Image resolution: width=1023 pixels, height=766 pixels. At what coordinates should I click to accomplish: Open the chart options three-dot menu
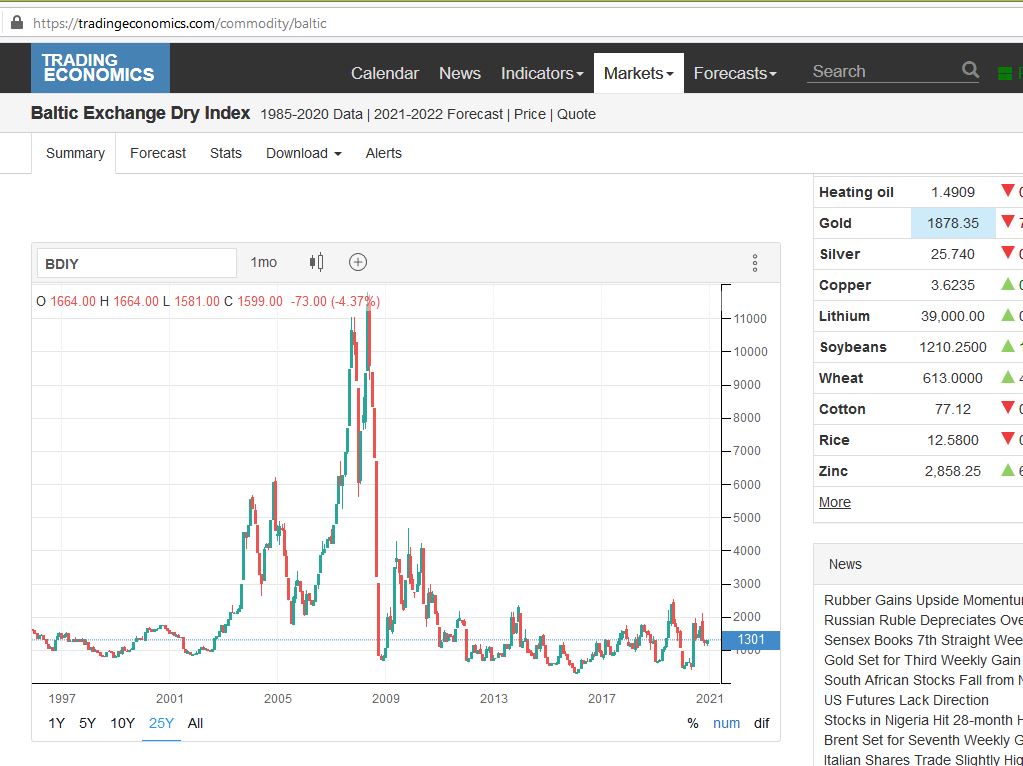coord(755,261)
